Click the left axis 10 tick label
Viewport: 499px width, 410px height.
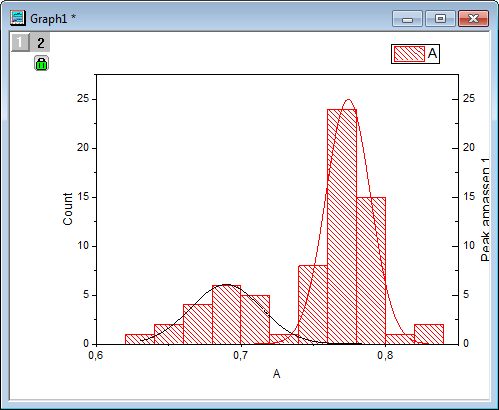tap(83, 246)
